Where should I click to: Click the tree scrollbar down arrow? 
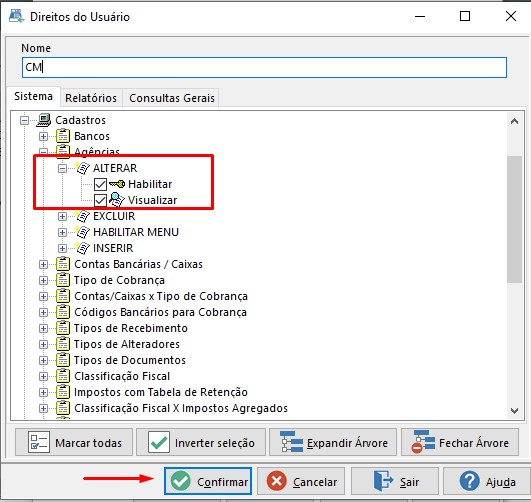[514, 411]
